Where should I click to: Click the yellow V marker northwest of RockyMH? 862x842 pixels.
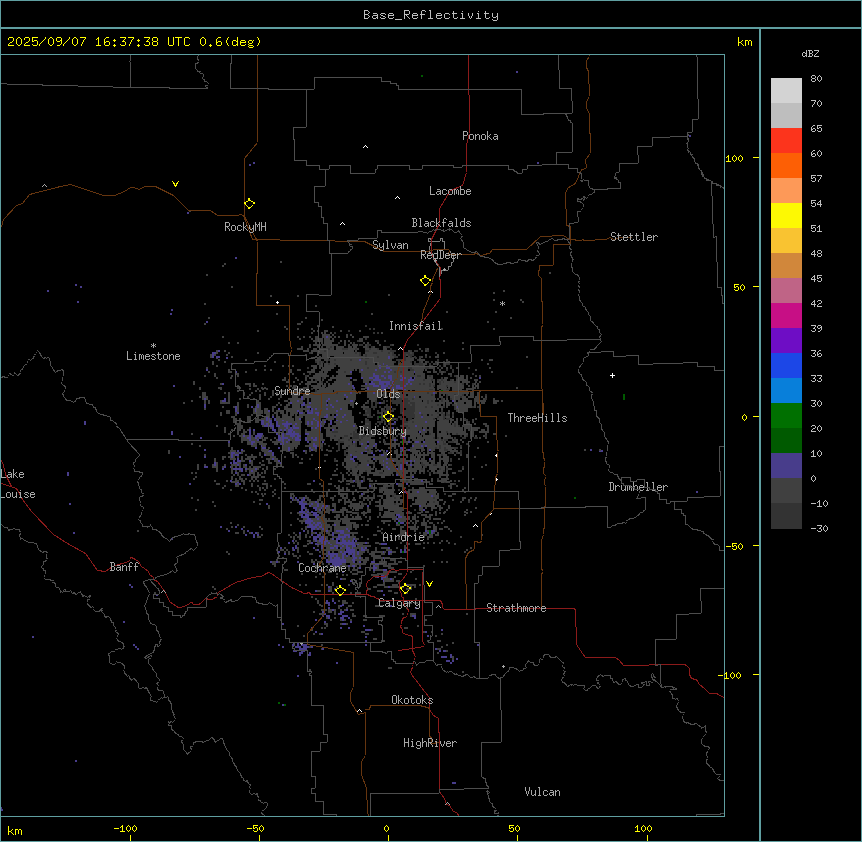tap(175, 184)
